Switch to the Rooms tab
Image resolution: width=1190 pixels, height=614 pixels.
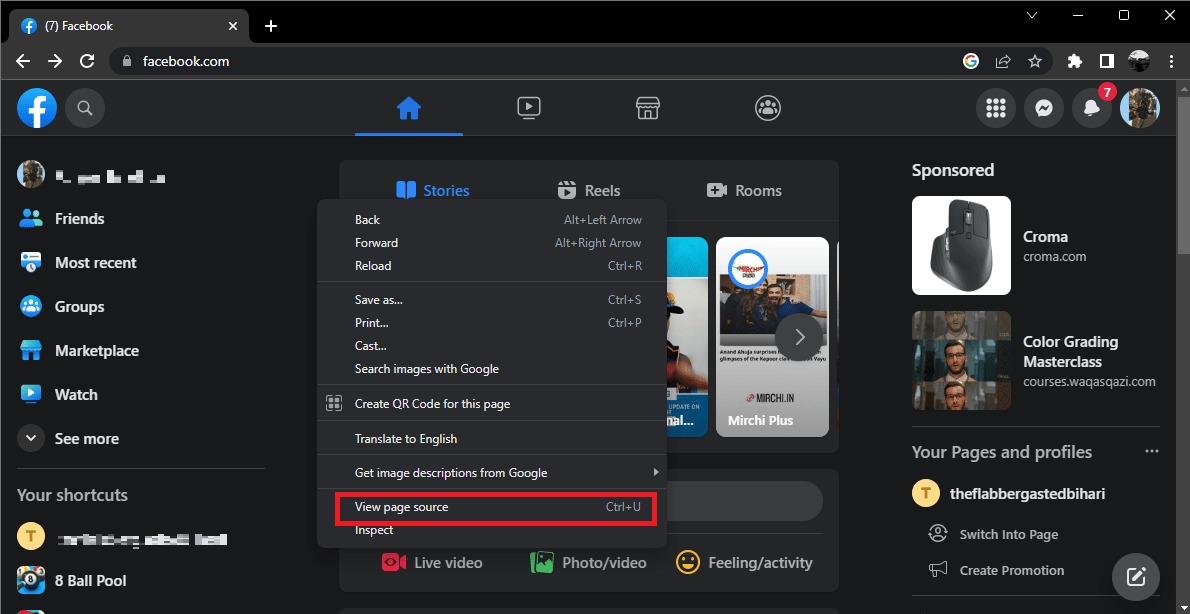[x=744, y=190]
